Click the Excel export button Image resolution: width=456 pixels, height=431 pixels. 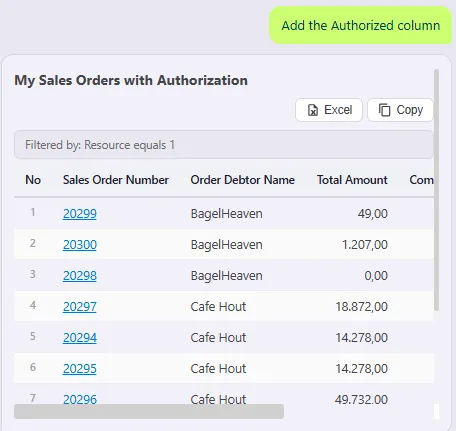coord(329,110)
